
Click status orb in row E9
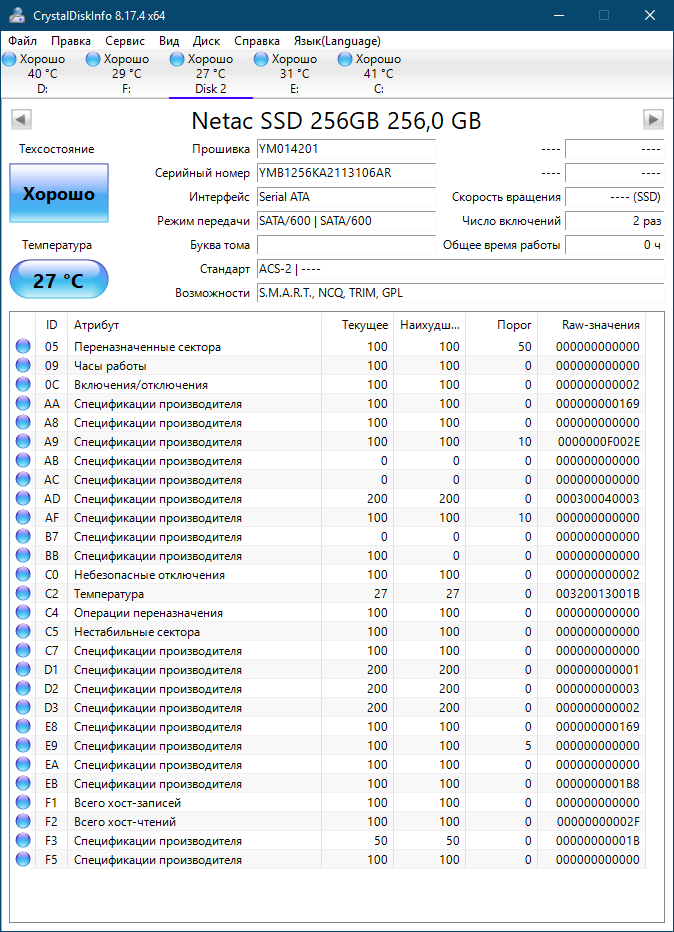[x=23, y=745]
